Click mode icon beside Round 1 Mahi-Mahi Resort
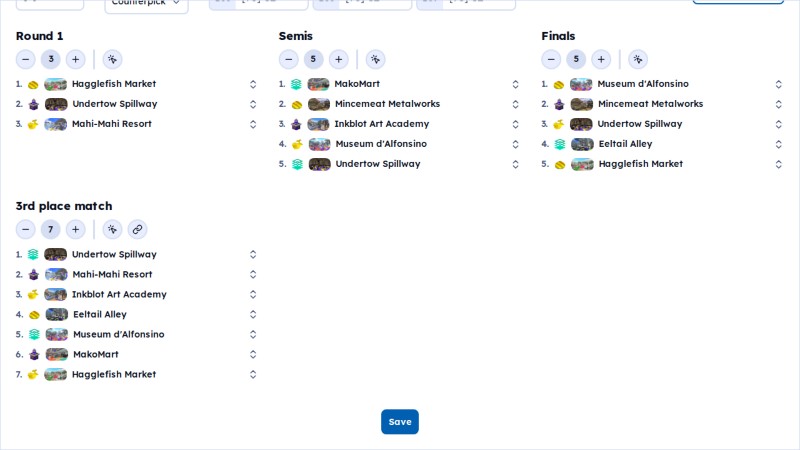This screenshot has width=800, height=450. [x=33, y=124]
